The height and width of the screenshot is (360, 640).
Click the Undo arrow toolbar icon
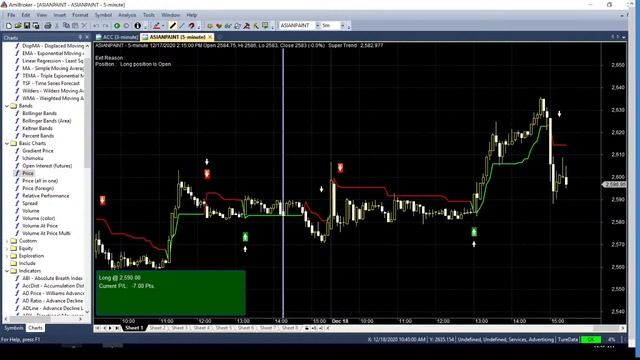96,26
